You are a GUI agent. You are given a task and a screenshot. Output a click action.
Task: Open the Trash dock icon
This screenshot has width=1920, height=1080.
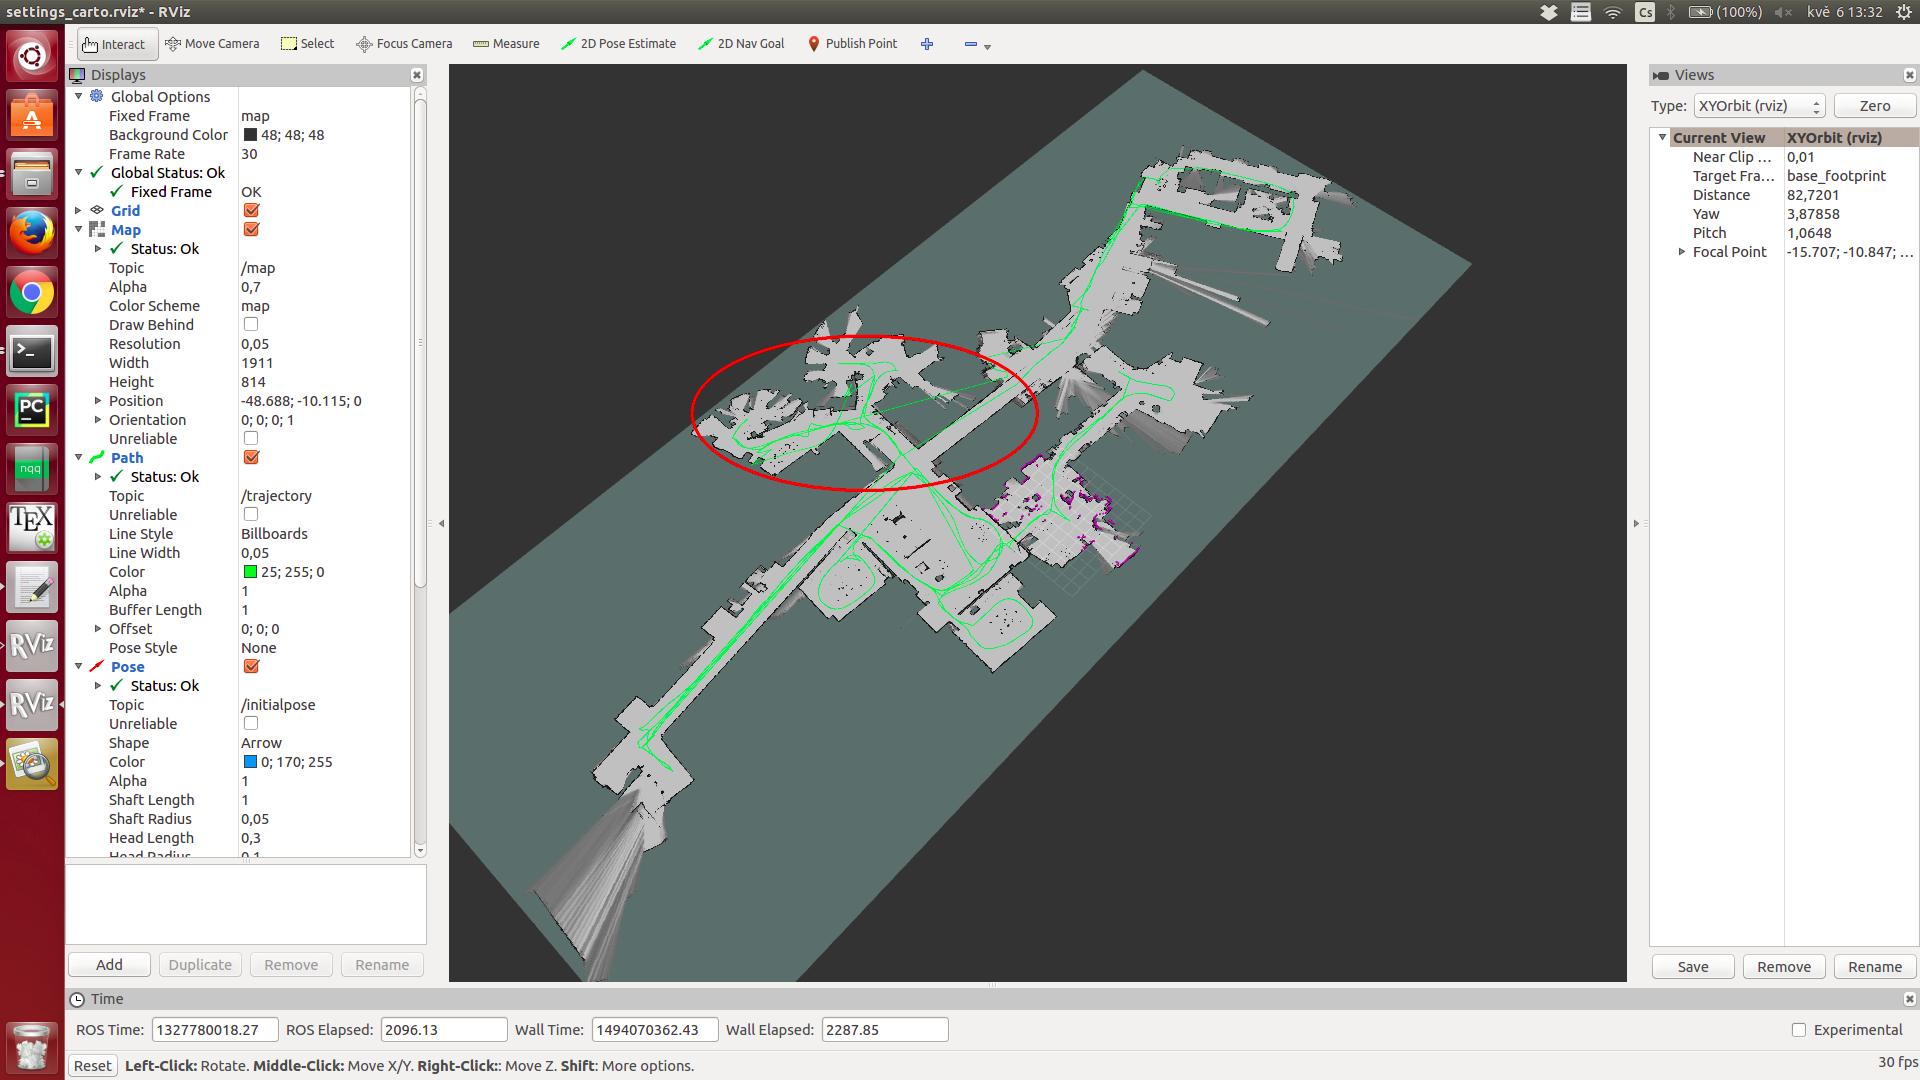[x=32, y=1047]
